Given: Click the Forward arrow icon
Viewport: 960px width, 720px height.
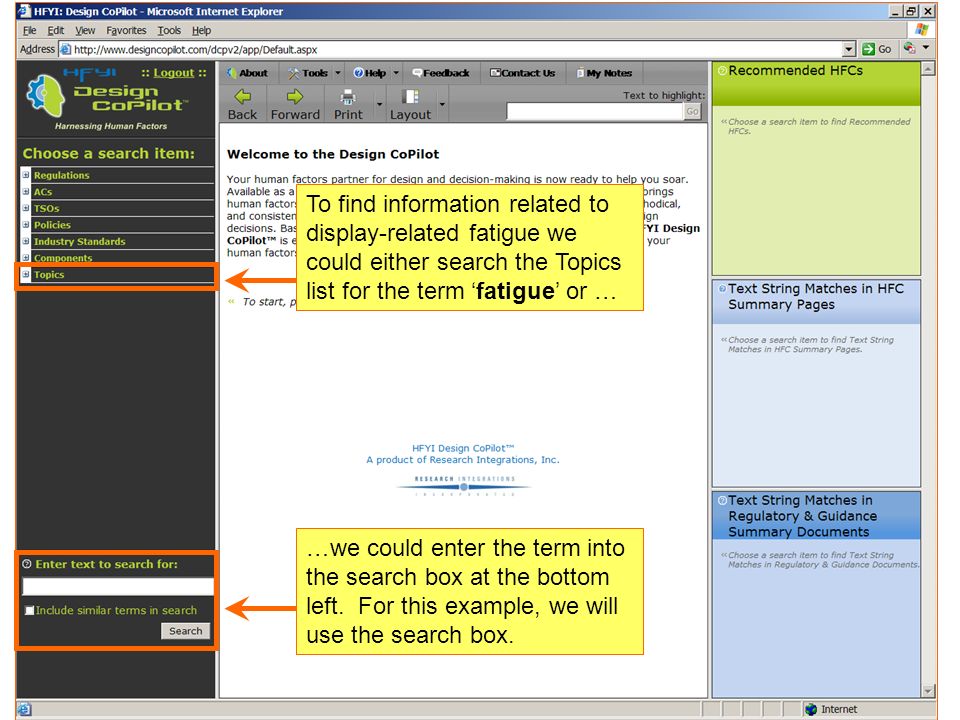Looking at the screenshot, I should (x=295, y=96).
